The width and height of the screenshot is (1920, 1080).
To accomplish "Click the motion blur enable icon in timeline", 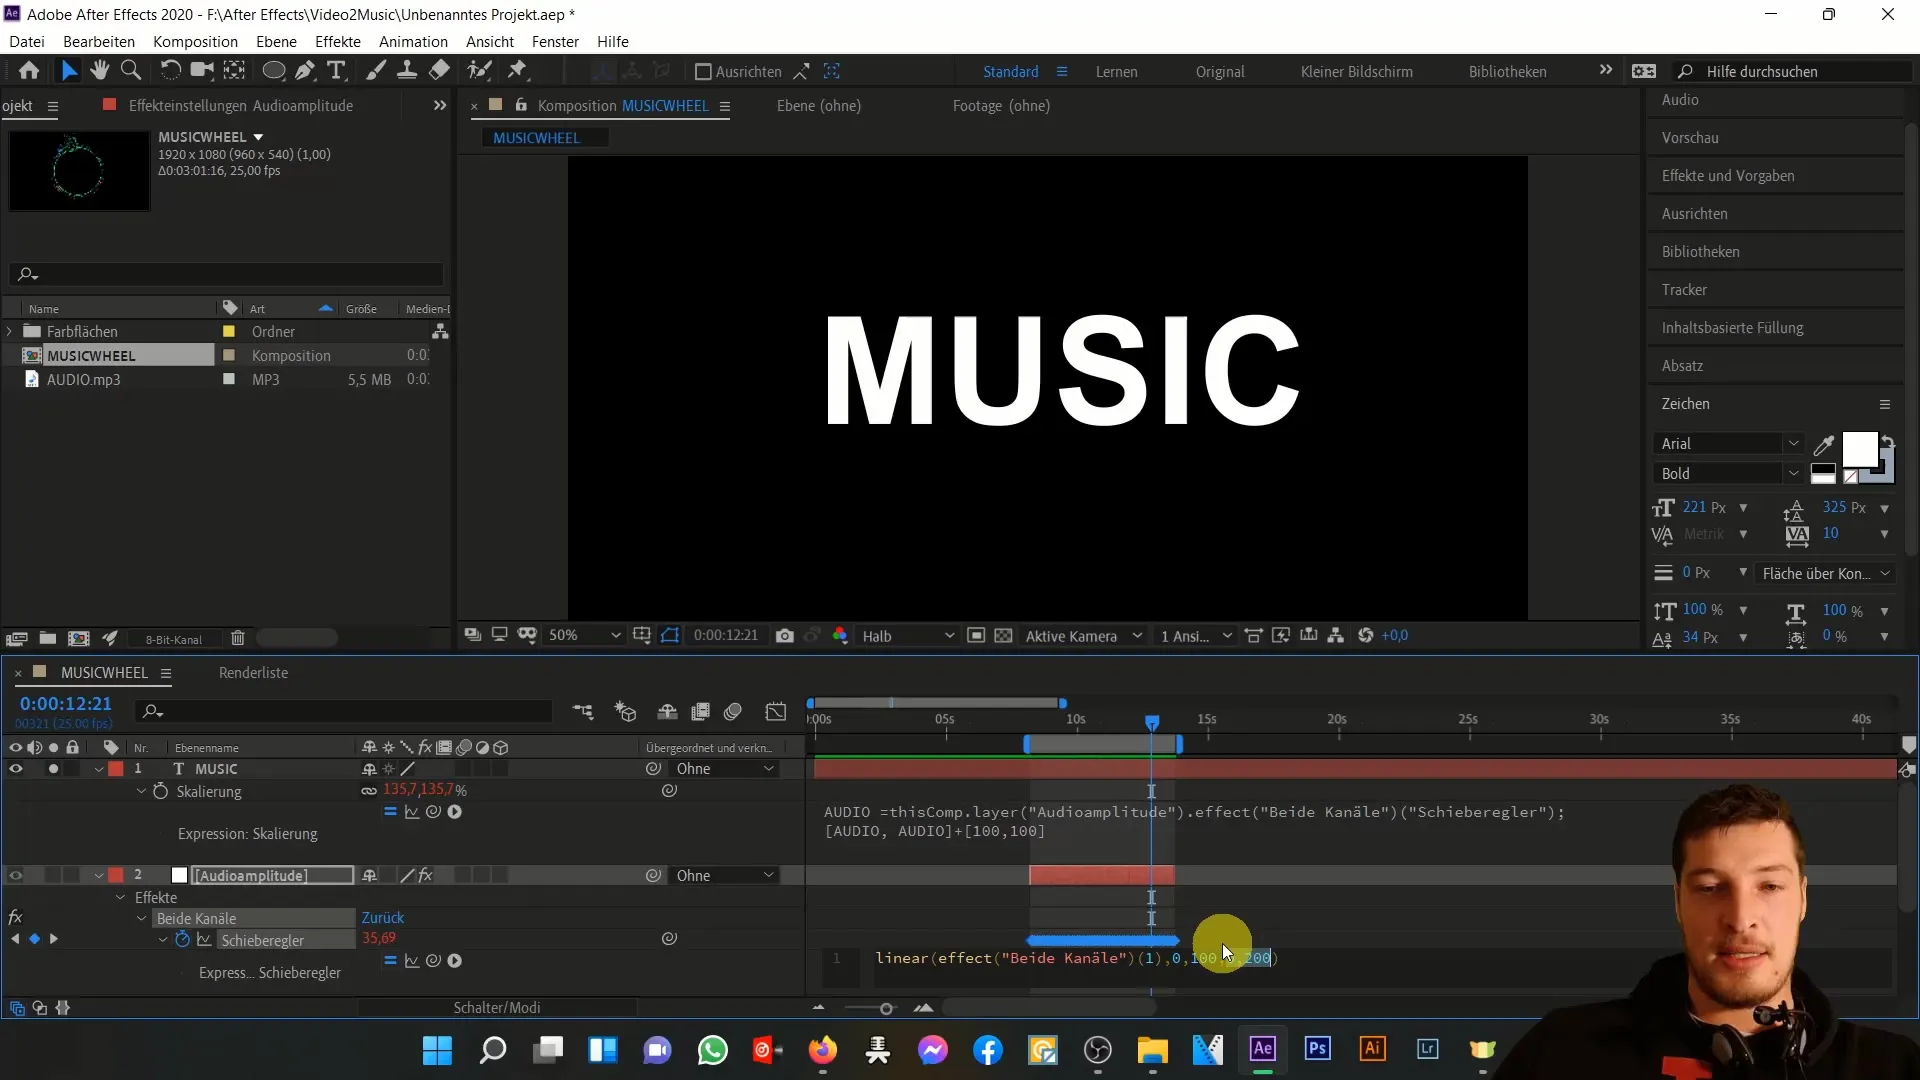I will pos(733,712).
